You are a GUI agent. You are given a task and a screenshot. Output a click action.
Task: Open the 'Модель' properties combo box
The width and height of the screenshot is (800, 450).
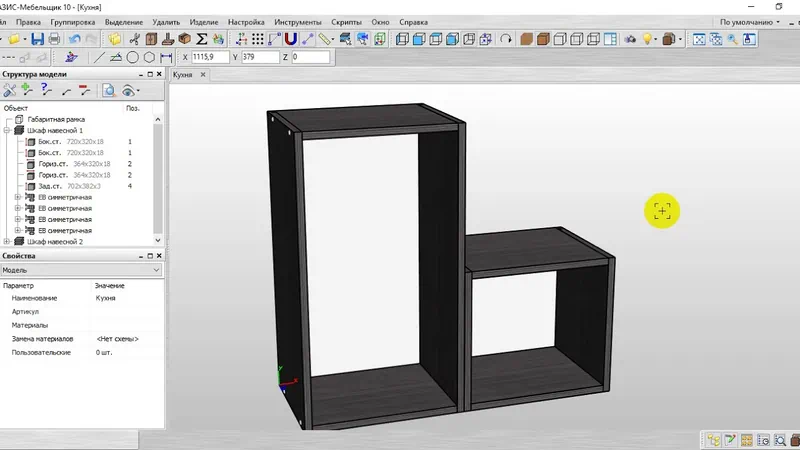pos(81,270)
